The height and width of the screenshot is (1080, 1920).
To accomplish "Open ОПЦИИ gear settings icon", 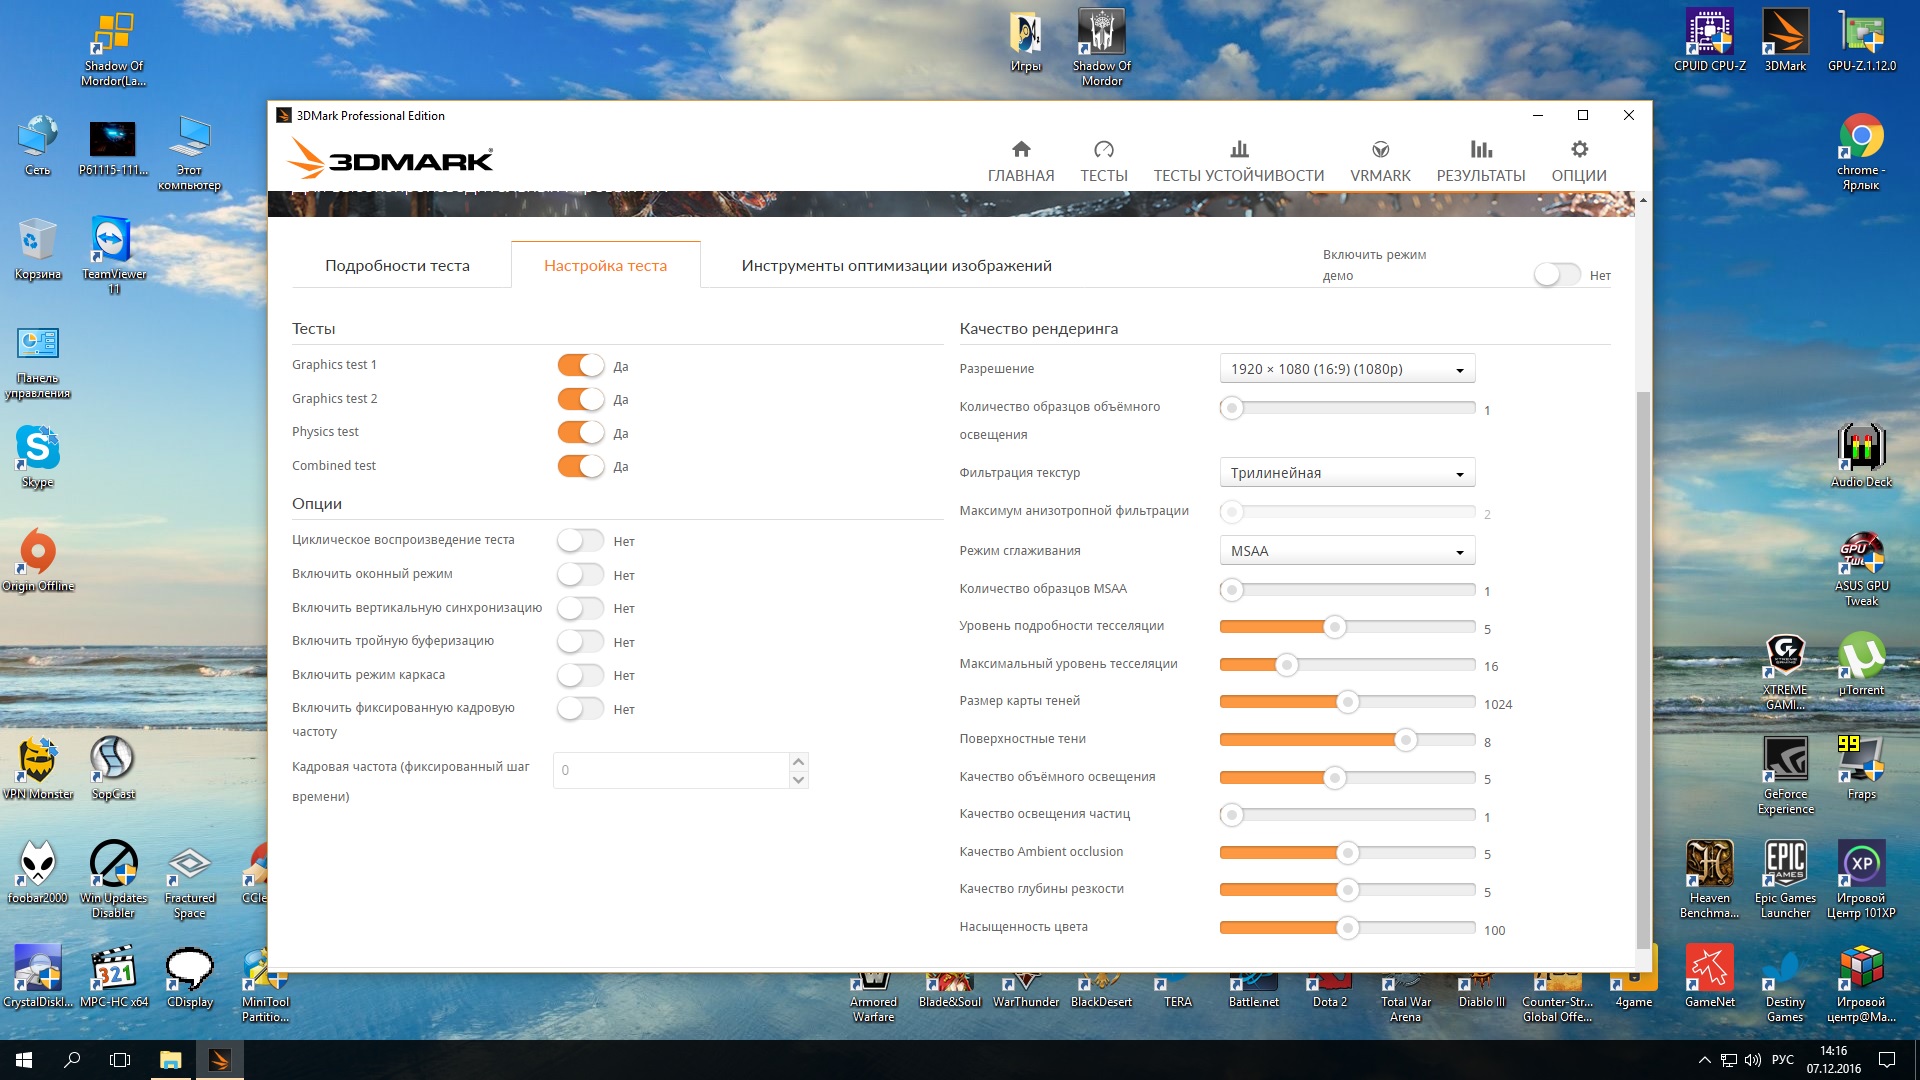I will 1578,150.
